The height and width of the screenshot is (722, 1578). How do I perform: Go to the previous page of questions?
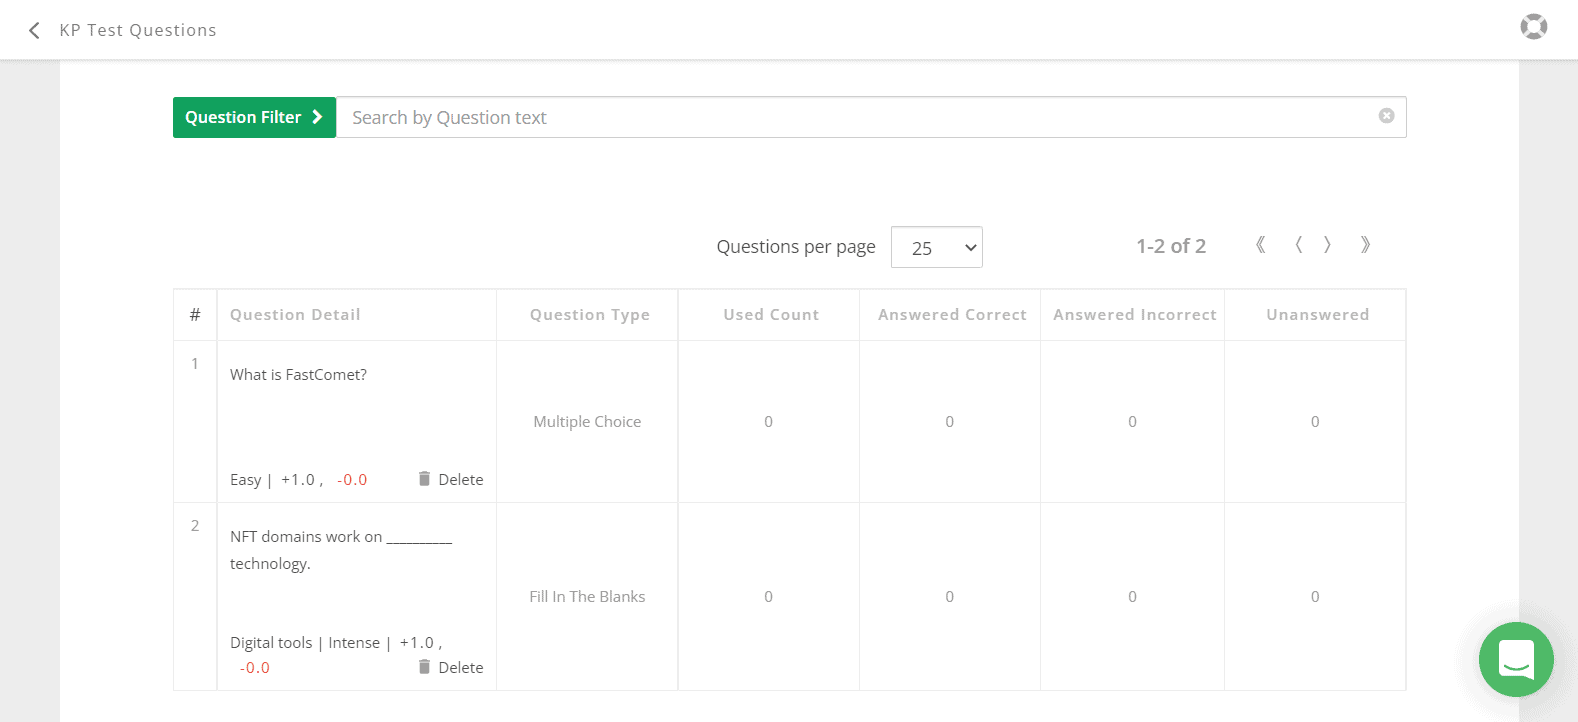pos(1298,245)
